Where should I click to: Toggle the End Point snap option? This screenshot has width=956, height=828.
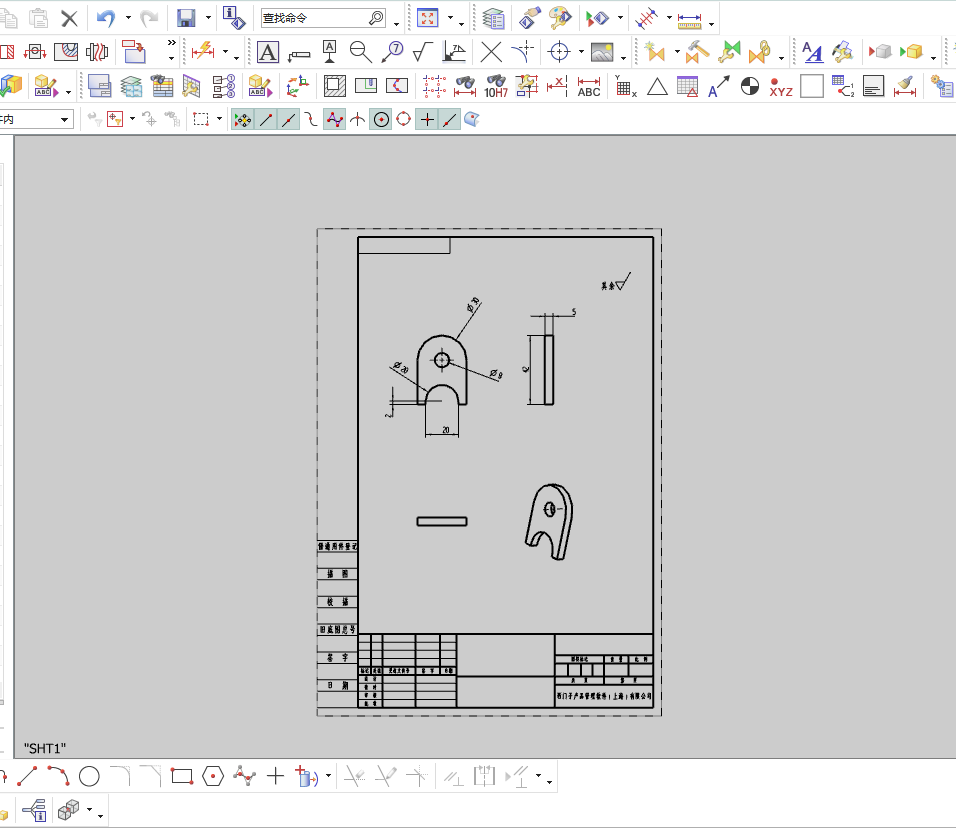coord(265,120)
